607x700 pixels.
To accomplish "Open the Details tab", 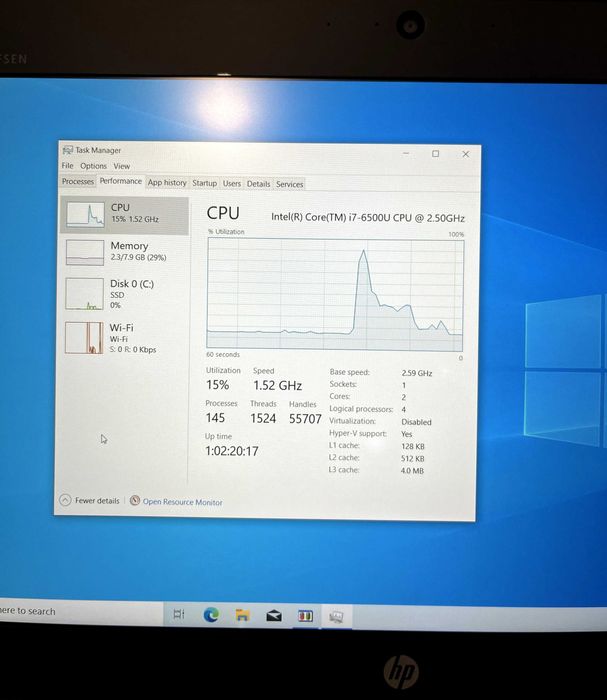I will [x=258, y=184].
